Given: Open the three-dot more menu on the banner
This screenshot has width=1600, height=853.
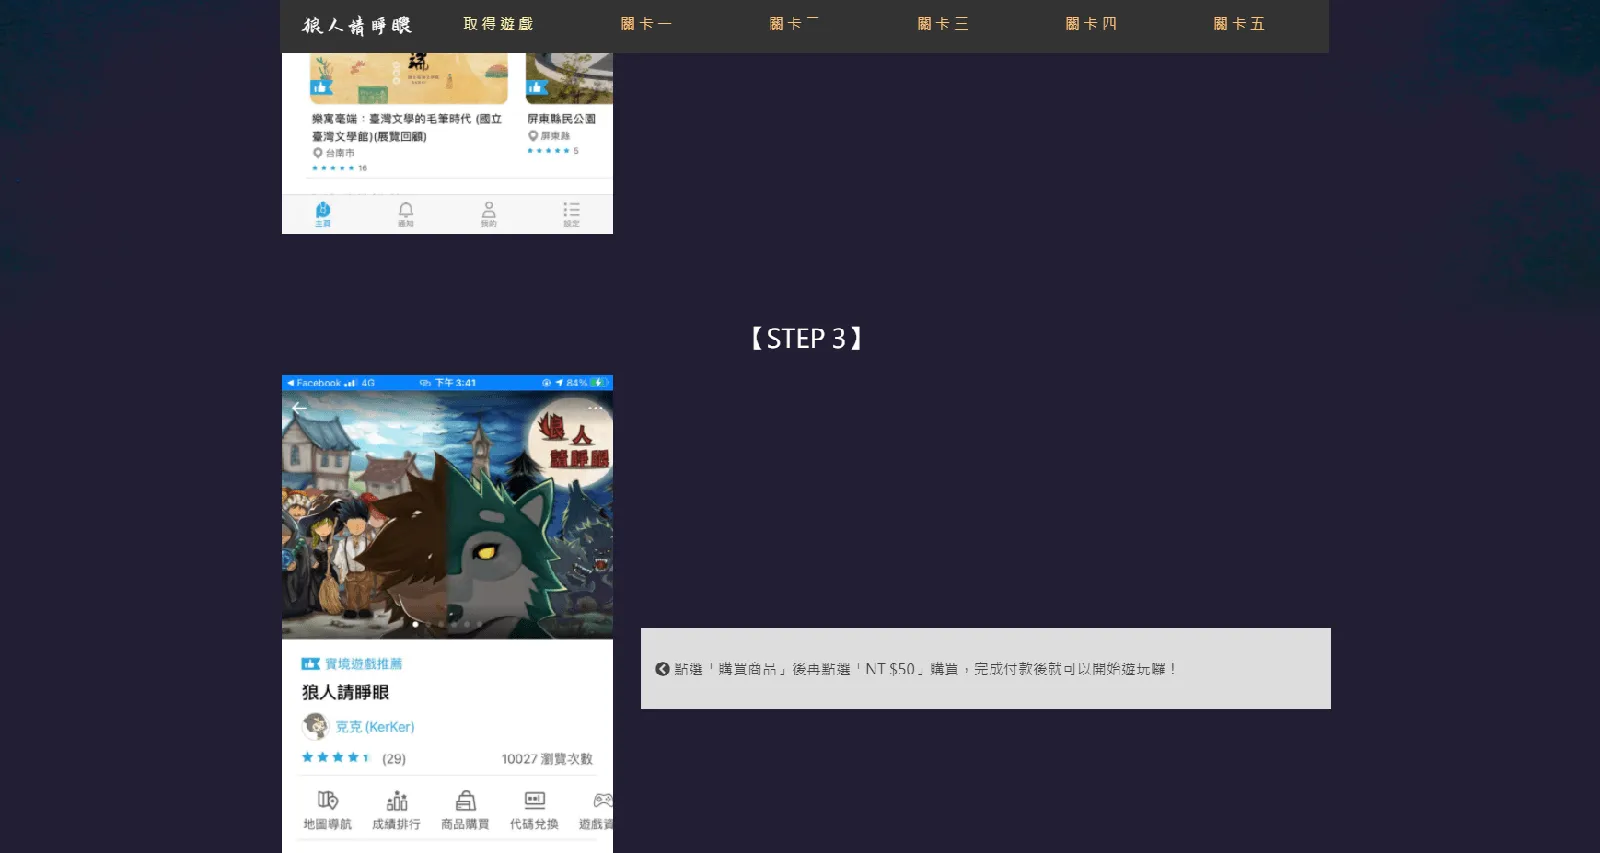Looking at the screenshot, I should tap(595, 408).
